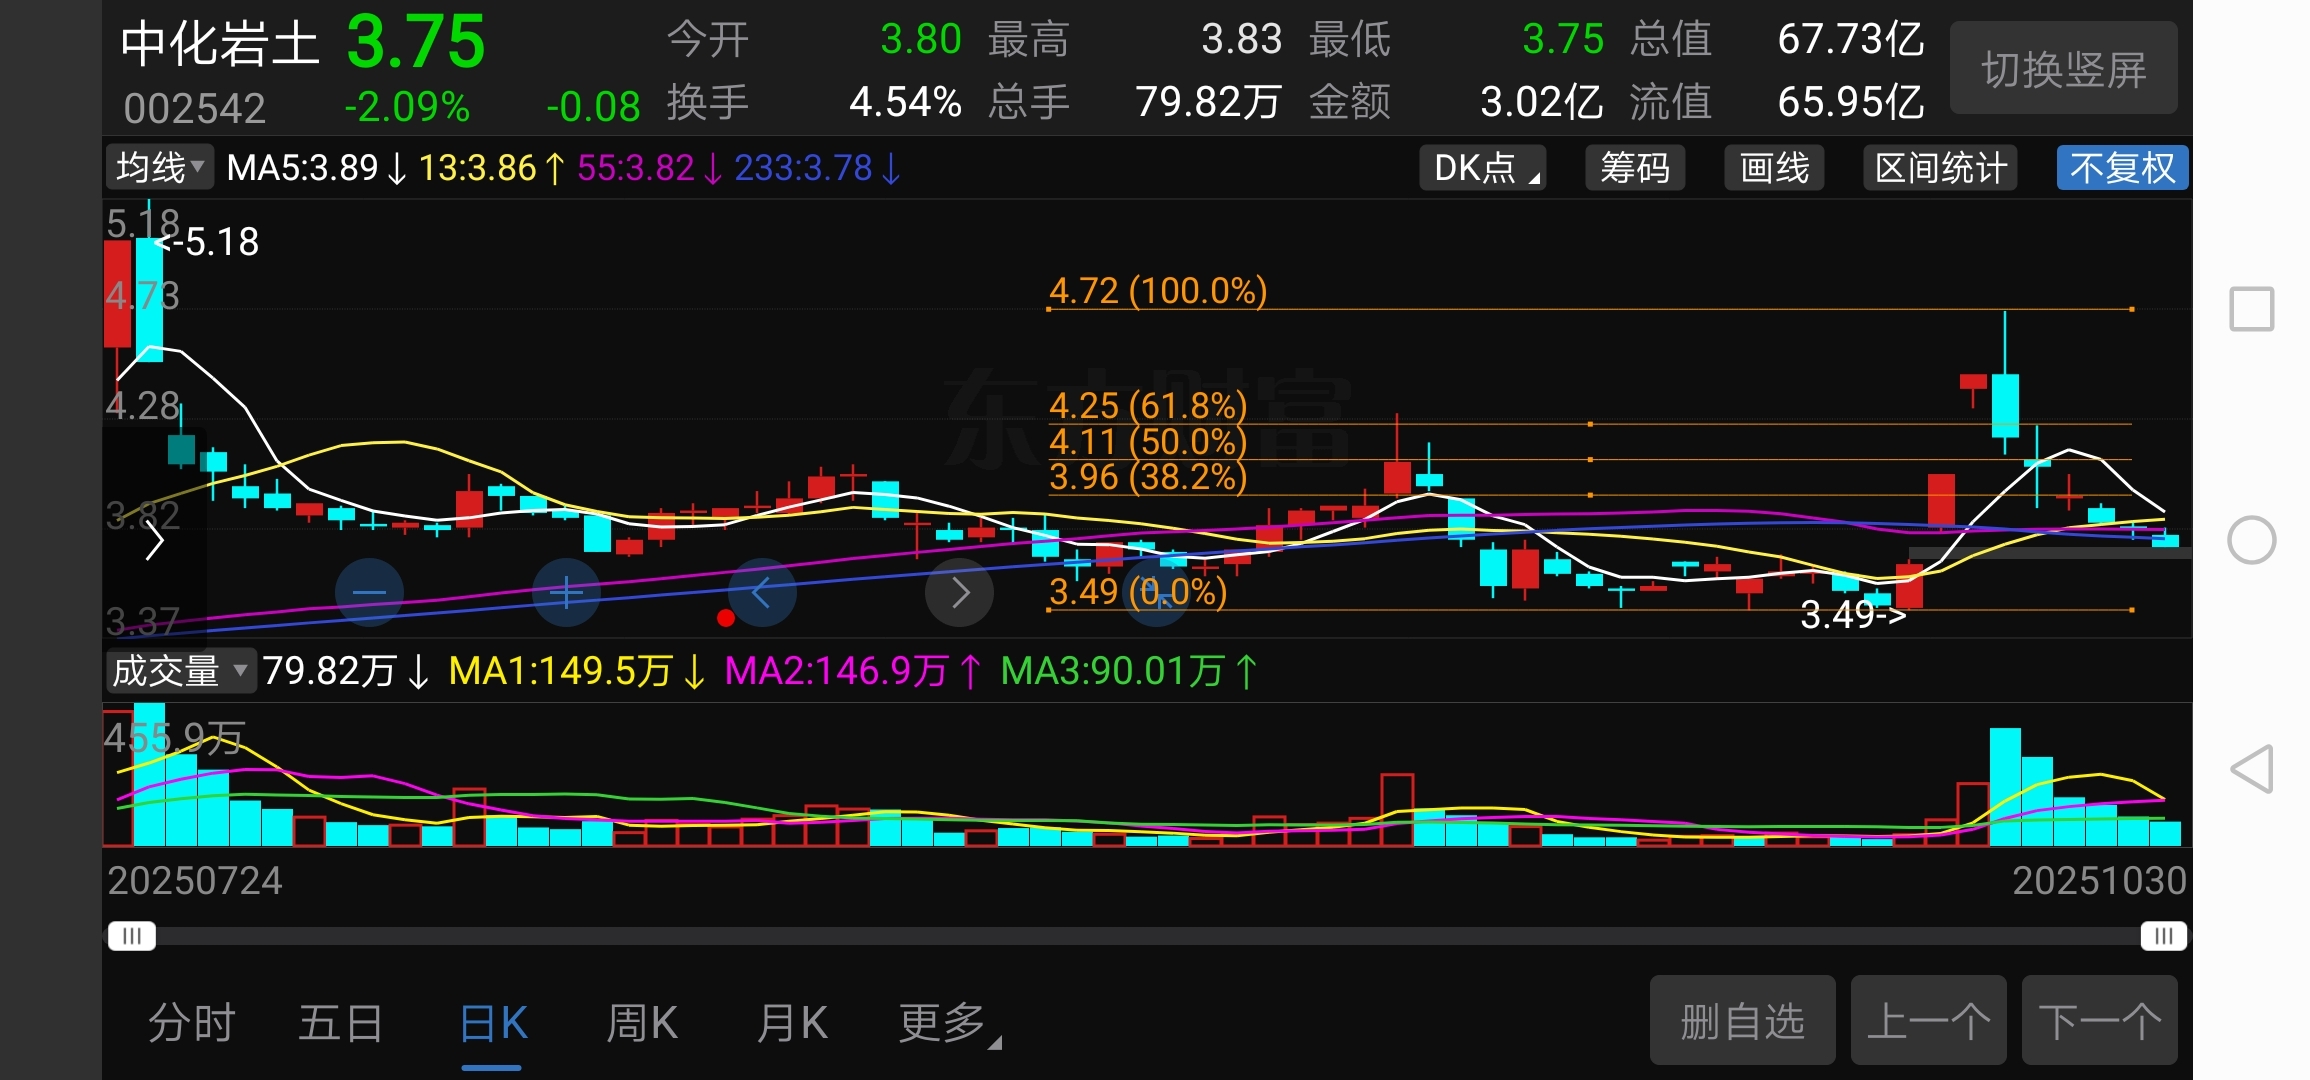Image resolution: width=2310 pixels, height=1080 pixels.
Task: Toggle 筹码 chip distribution view
Action: (1635, 168)
